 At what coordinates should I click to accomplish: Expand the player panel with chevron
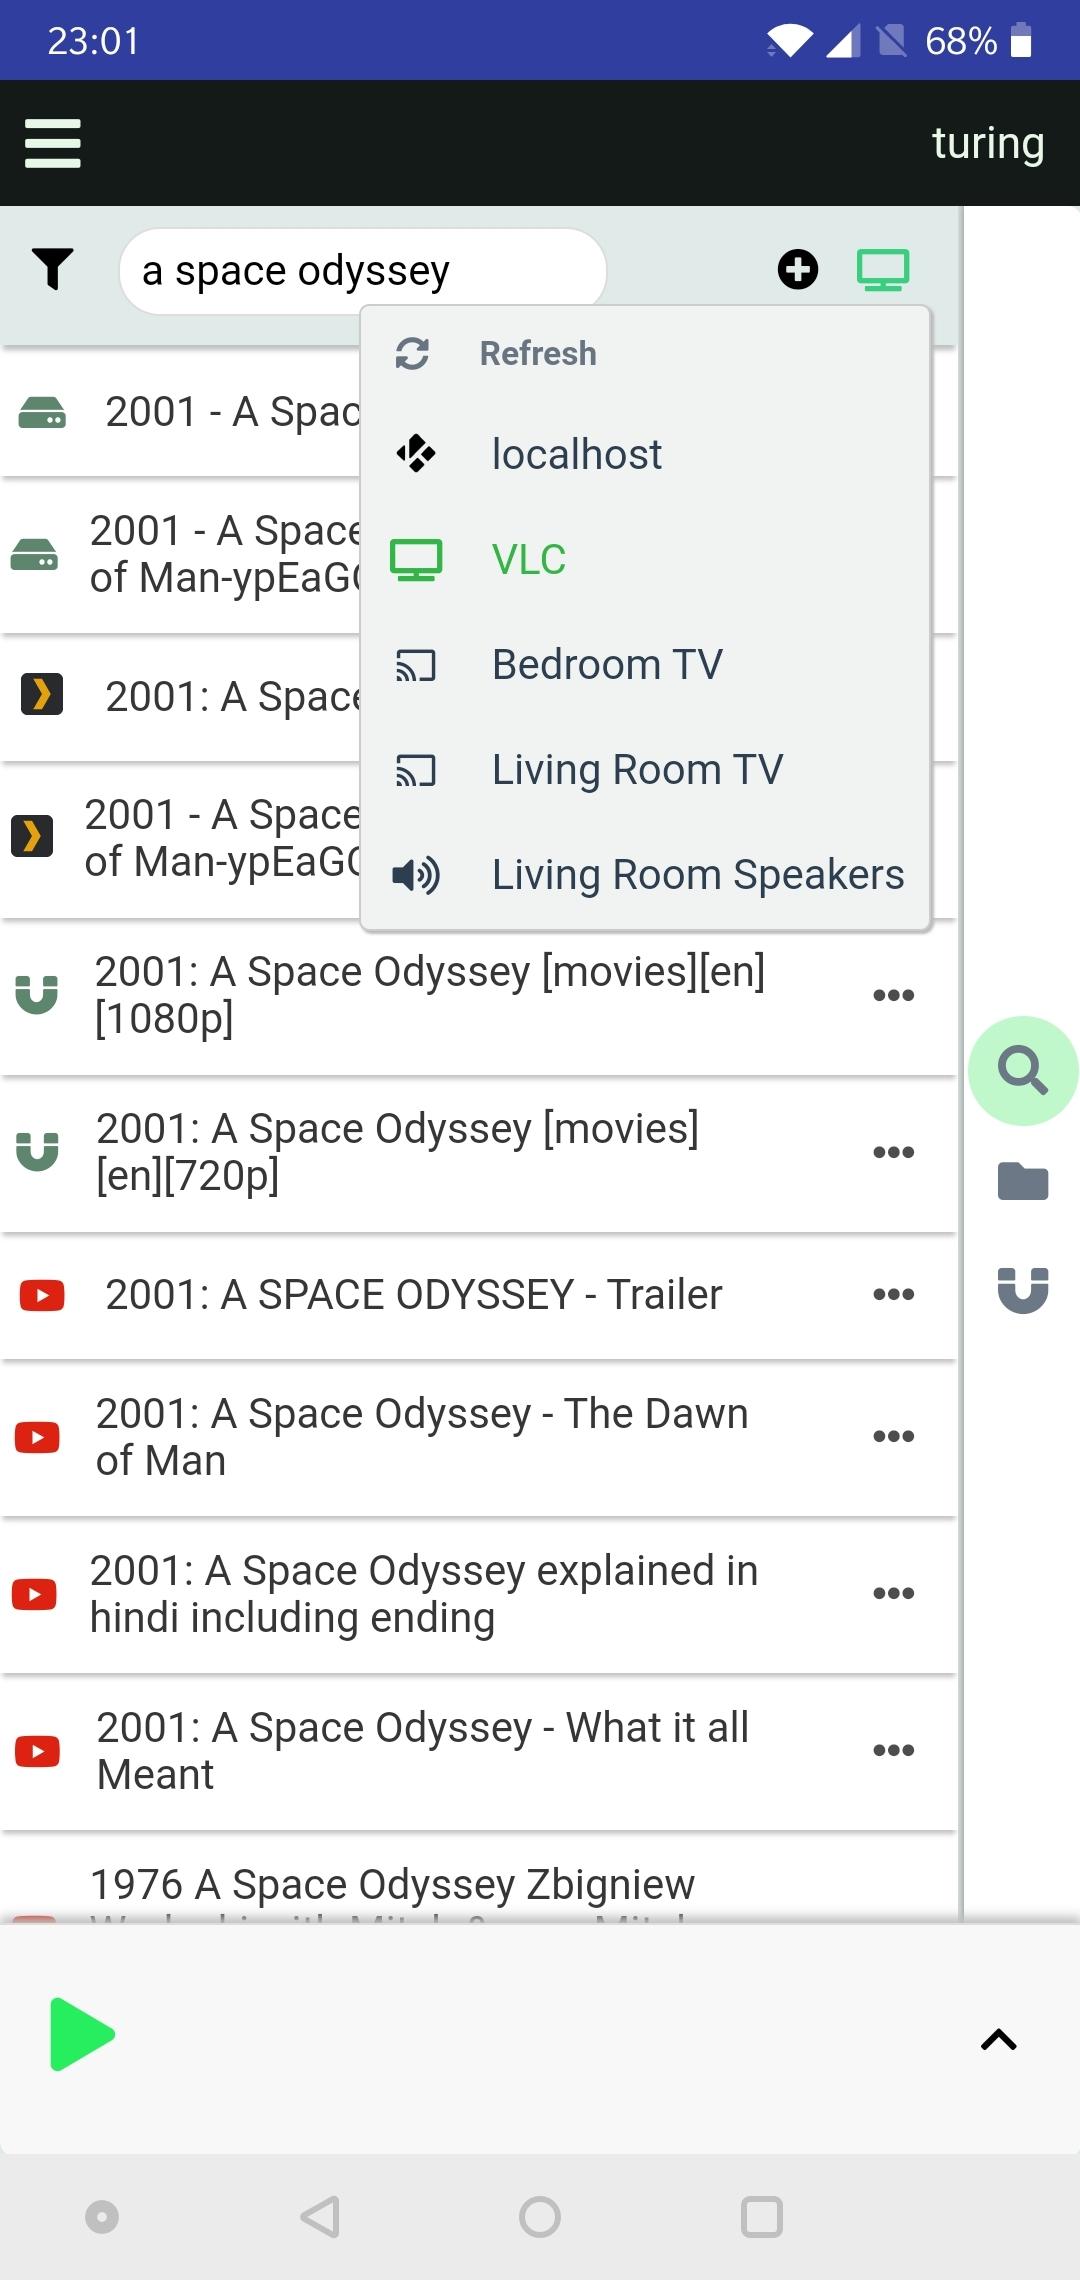click(998, 2039)
